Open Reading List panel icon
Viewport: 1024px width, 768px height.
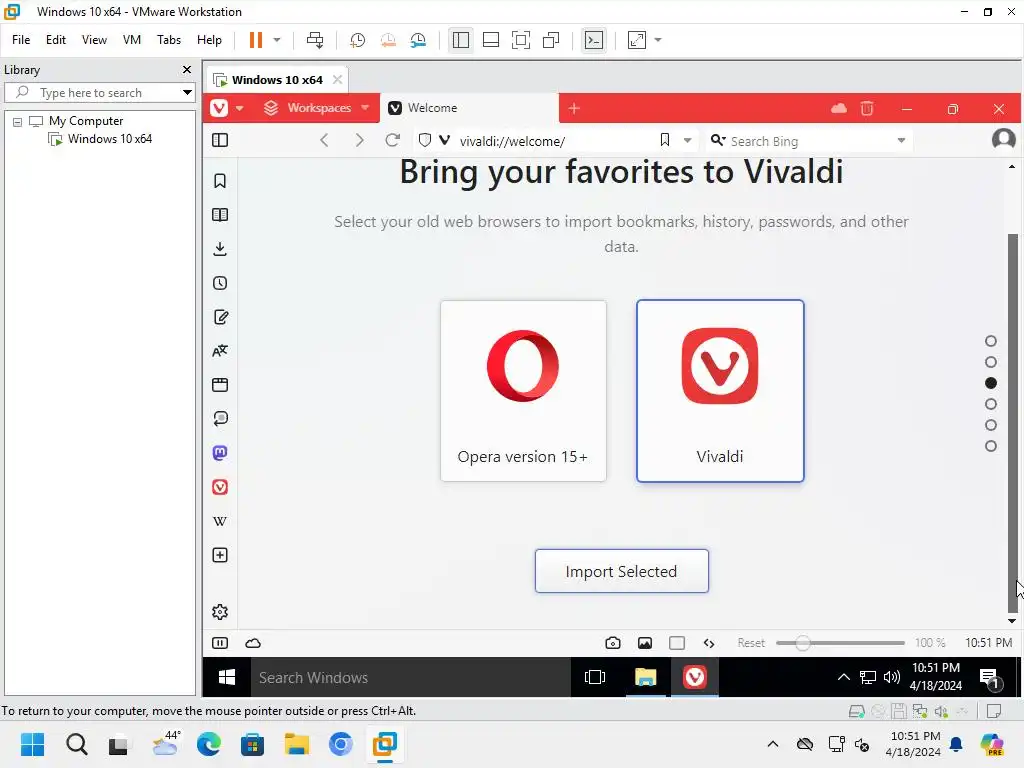click(x=220, y=215)
